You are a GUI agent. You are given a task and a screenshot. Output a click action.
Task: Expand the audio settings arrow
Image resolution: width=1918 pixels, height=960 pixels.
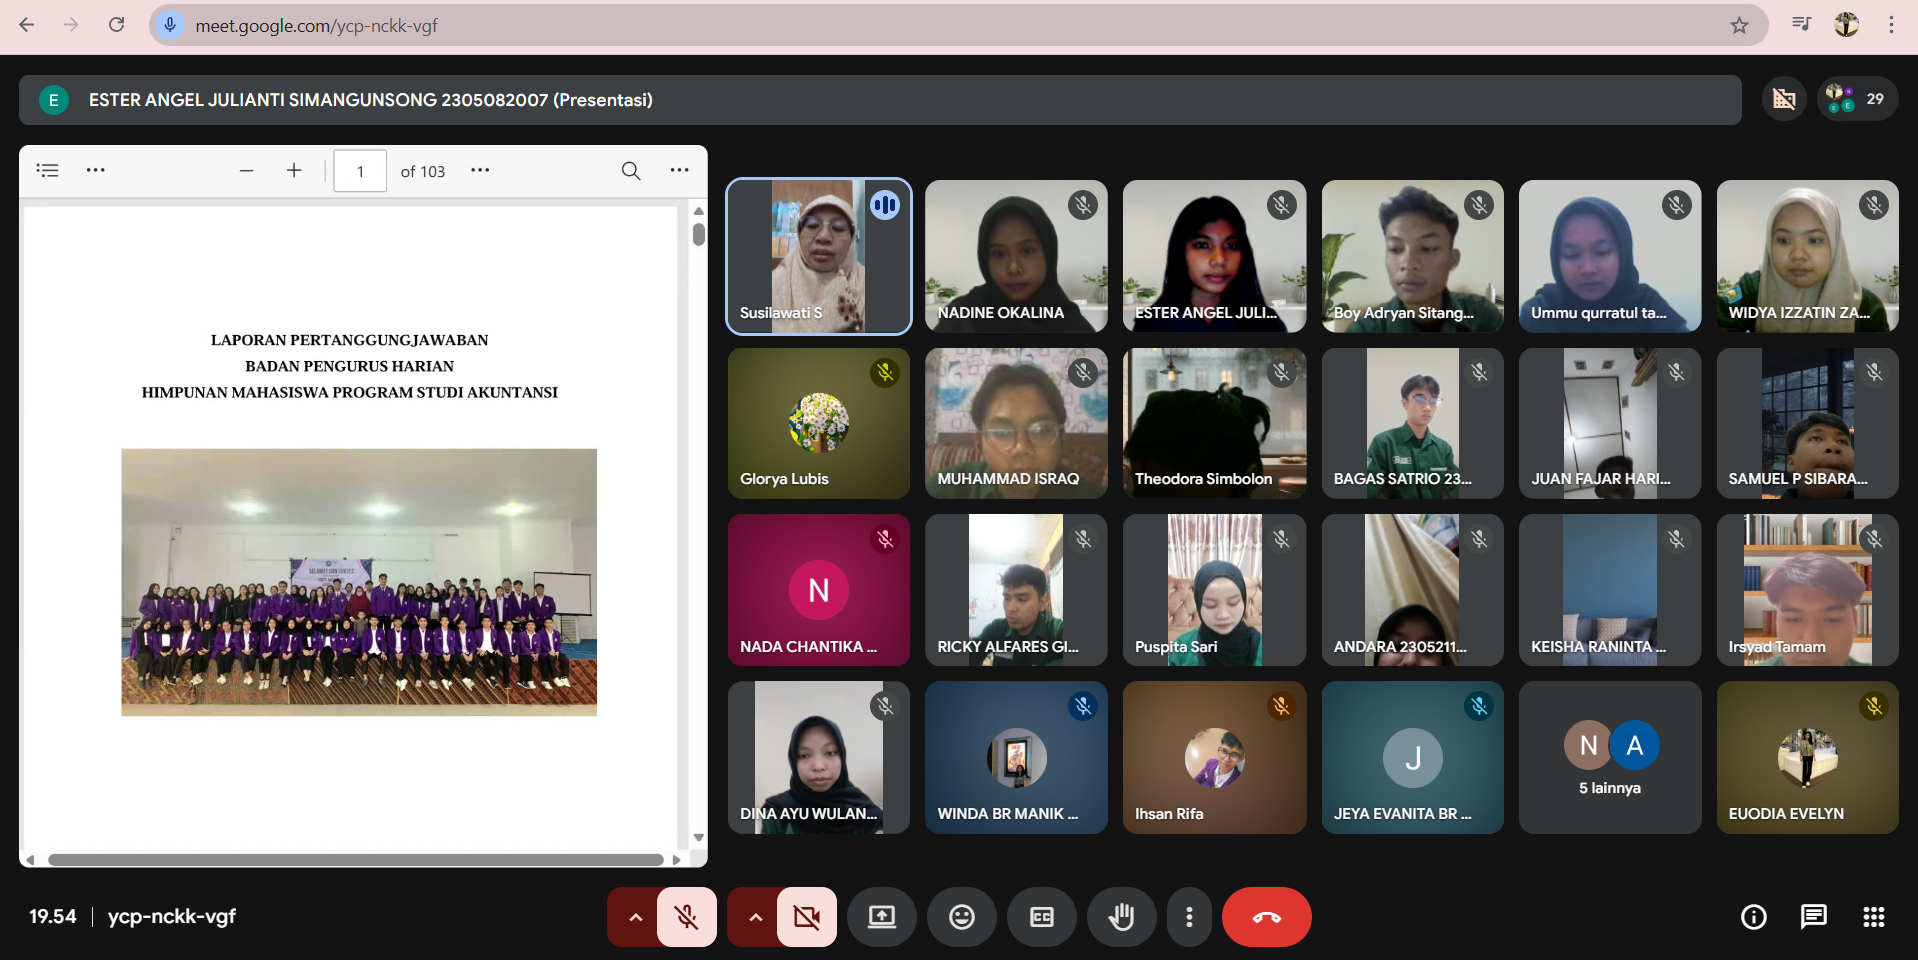[x=634, y=917]
